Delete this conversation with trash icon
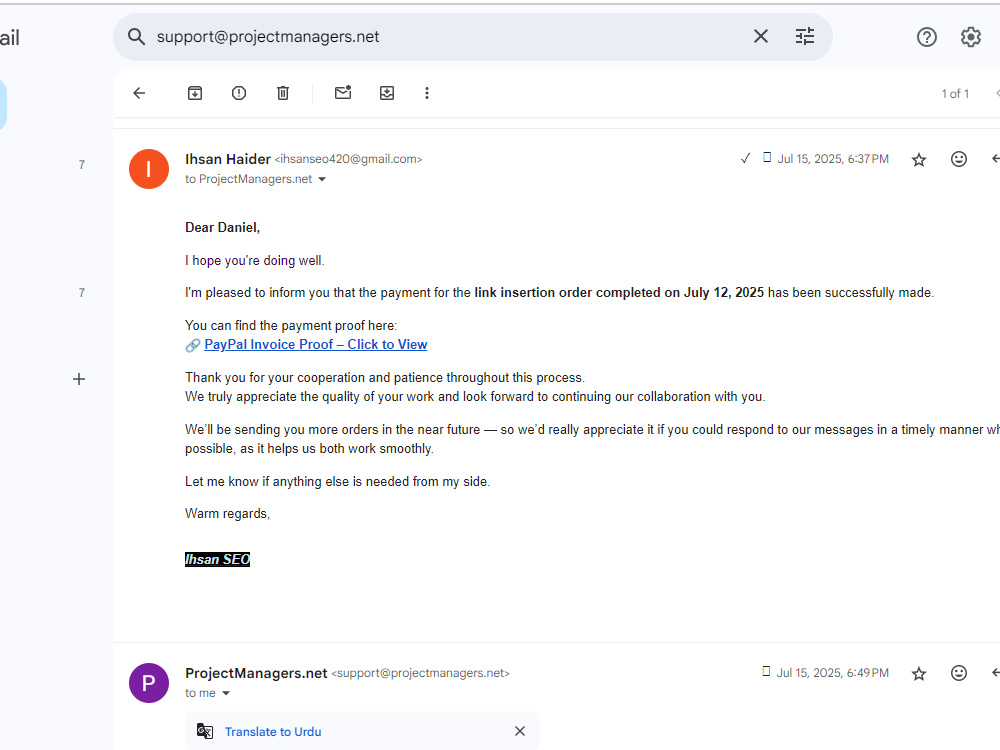Viewport: 1000px width, 750px height. 283,93
